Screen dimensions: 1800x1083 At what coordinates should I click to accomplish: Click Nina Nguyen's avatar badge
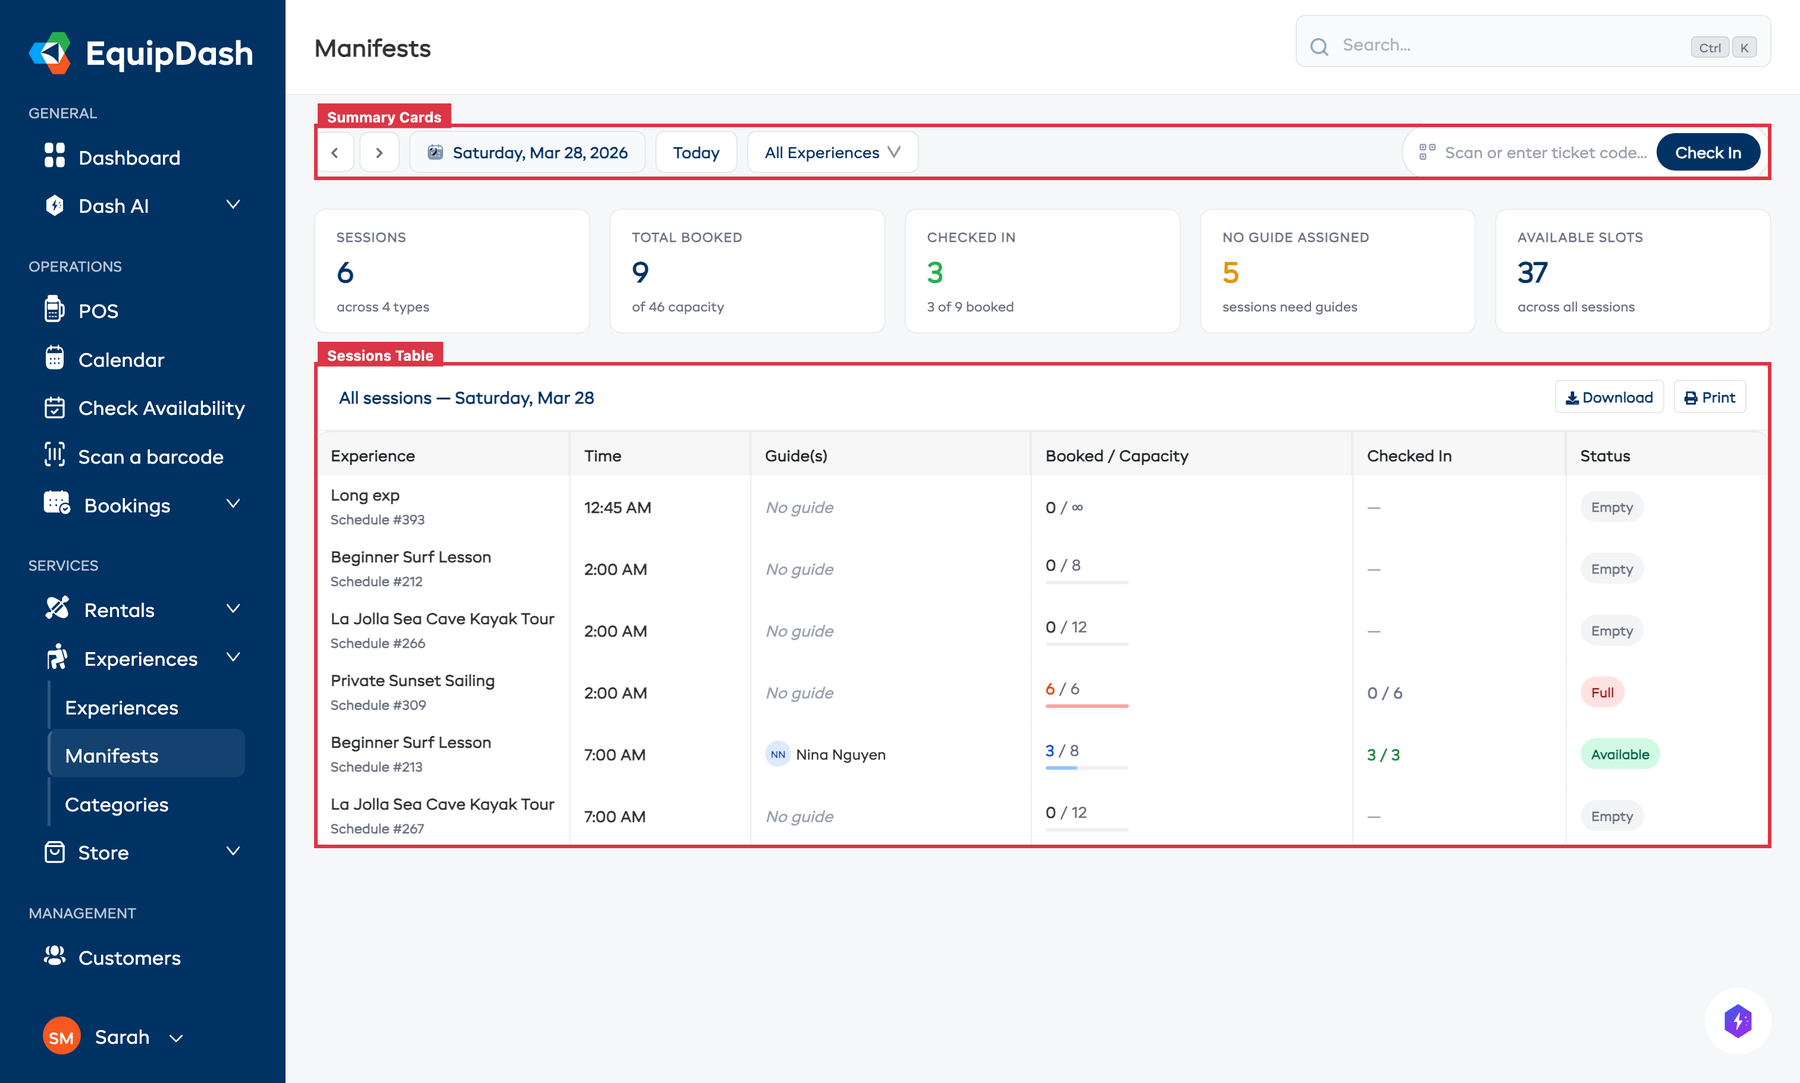point(778,754)
